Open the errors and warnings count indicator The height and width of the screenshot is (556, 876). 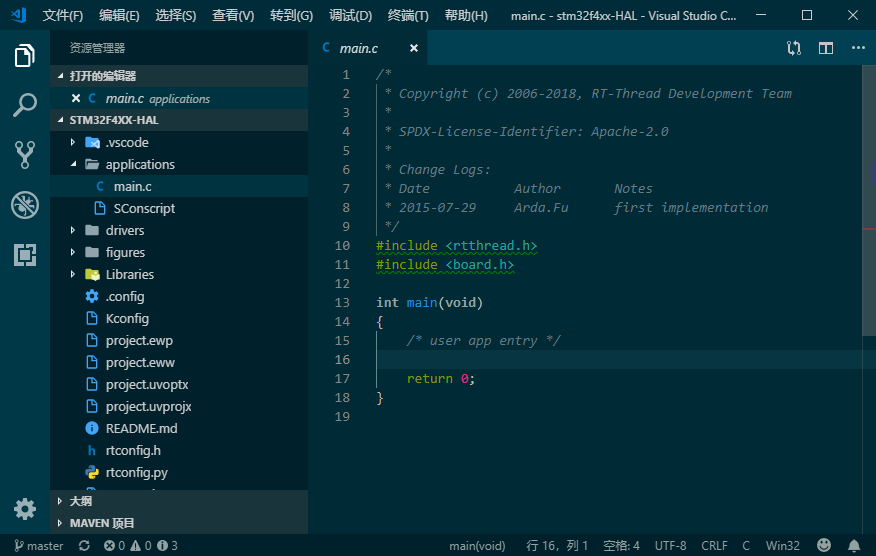(141, 545)
